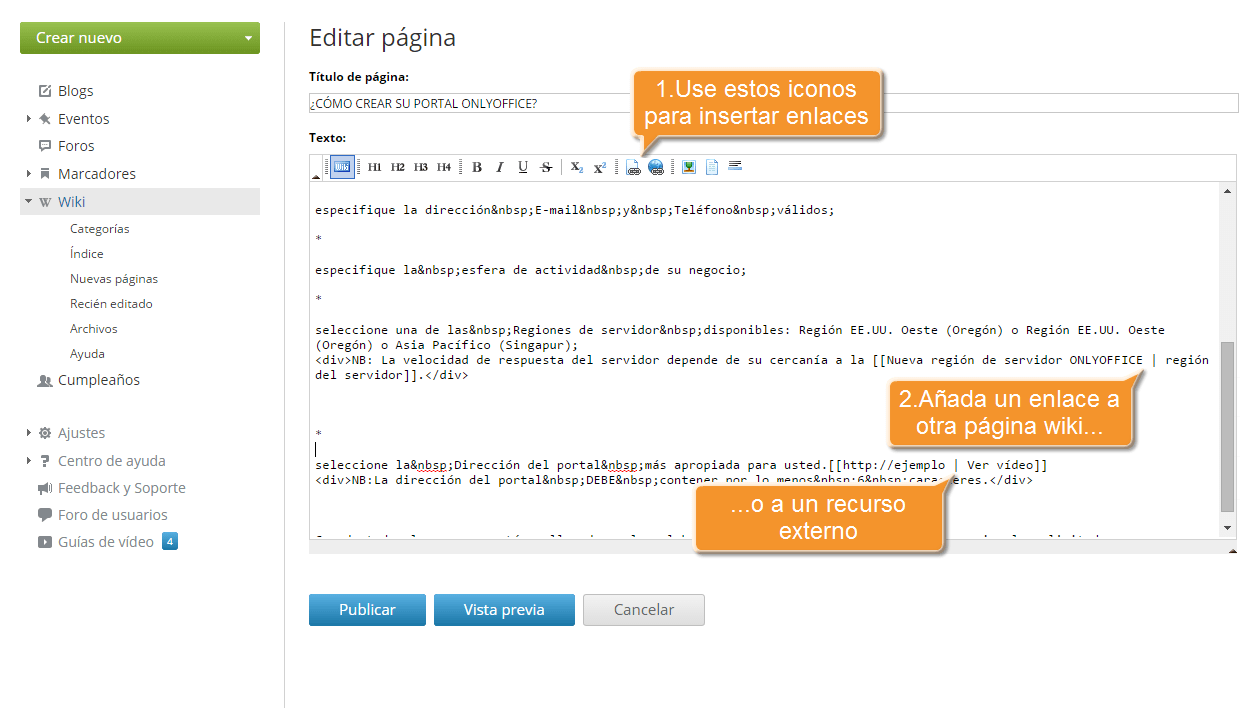This screenshot has height=708, width=1240.
Task: Open Nuevas páginas wiki subsection
Action: tap(114, 279)
